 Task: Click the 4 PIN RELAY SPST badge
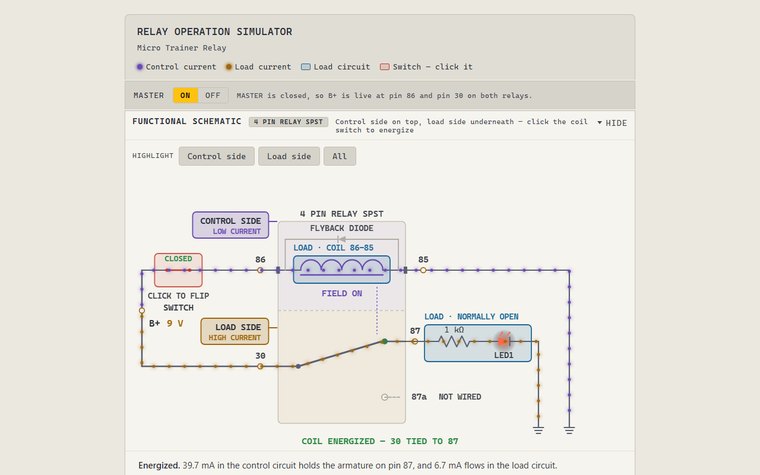(x=288, y=122)
